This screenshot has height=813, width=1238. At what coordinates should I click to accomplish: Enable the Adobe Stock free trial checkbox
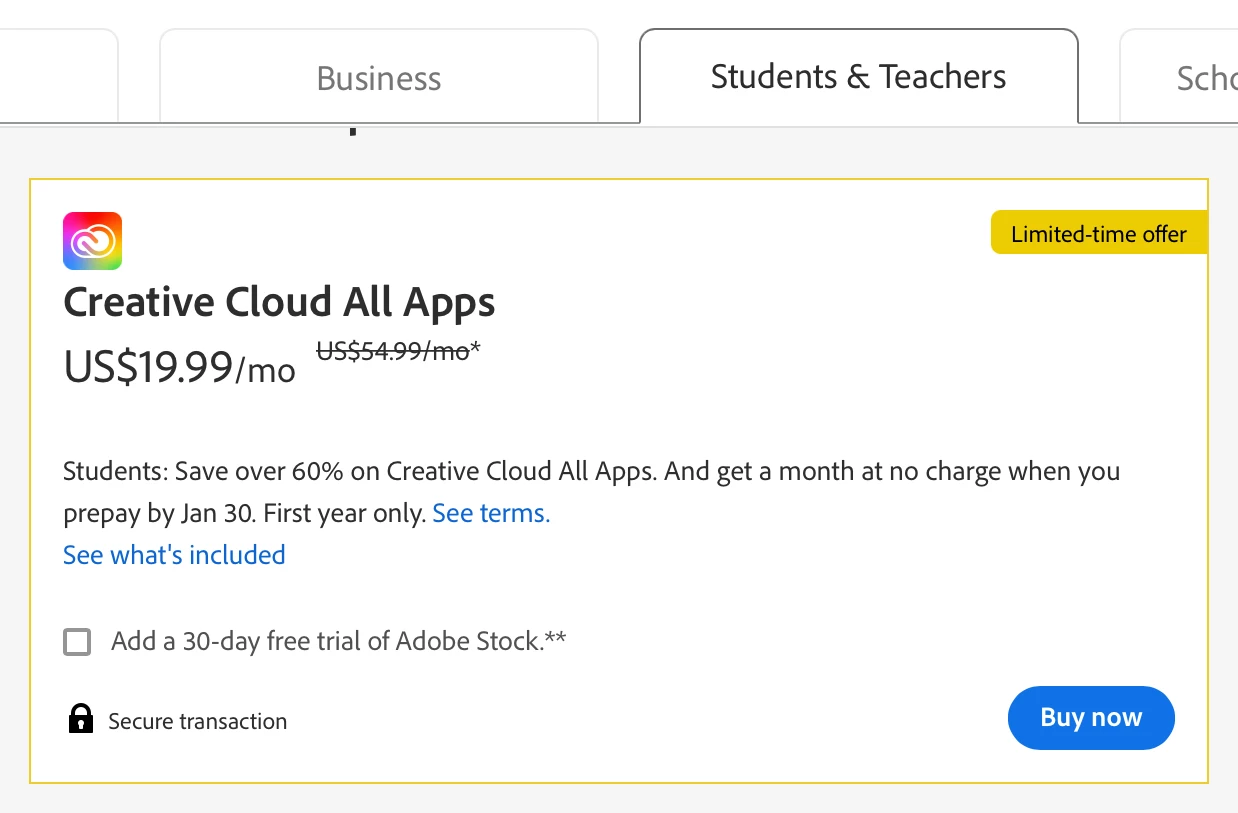(x=77, y=641)
